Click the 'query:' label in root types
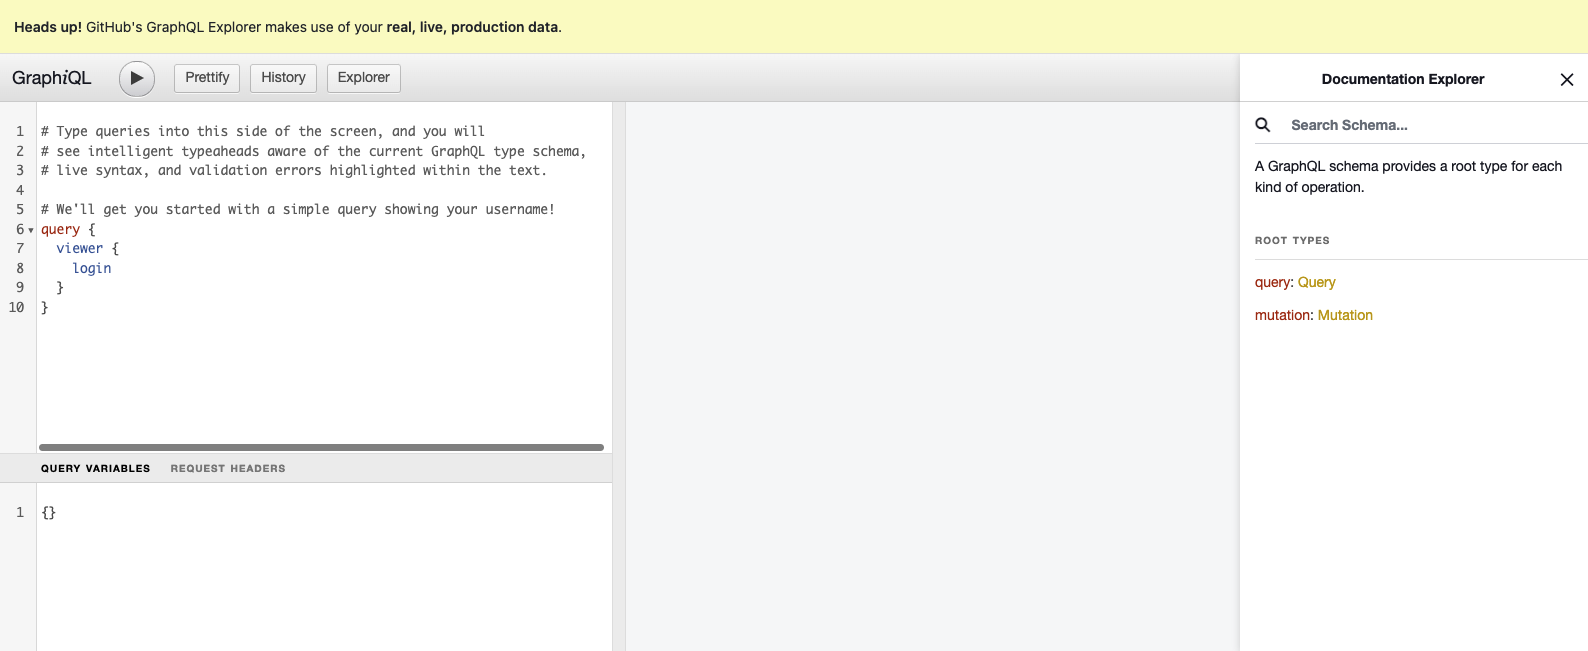1588x651 pixels. tap(1274, 282)
